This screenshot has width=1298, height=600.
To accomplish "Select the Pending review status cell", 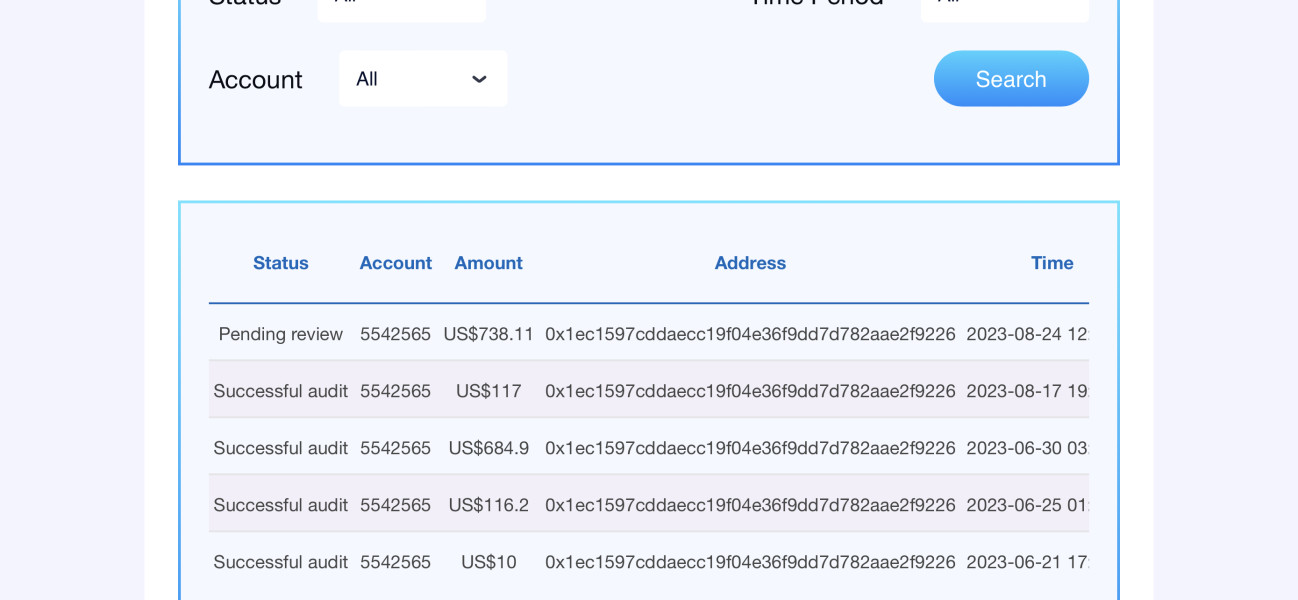I will point(280,334).
